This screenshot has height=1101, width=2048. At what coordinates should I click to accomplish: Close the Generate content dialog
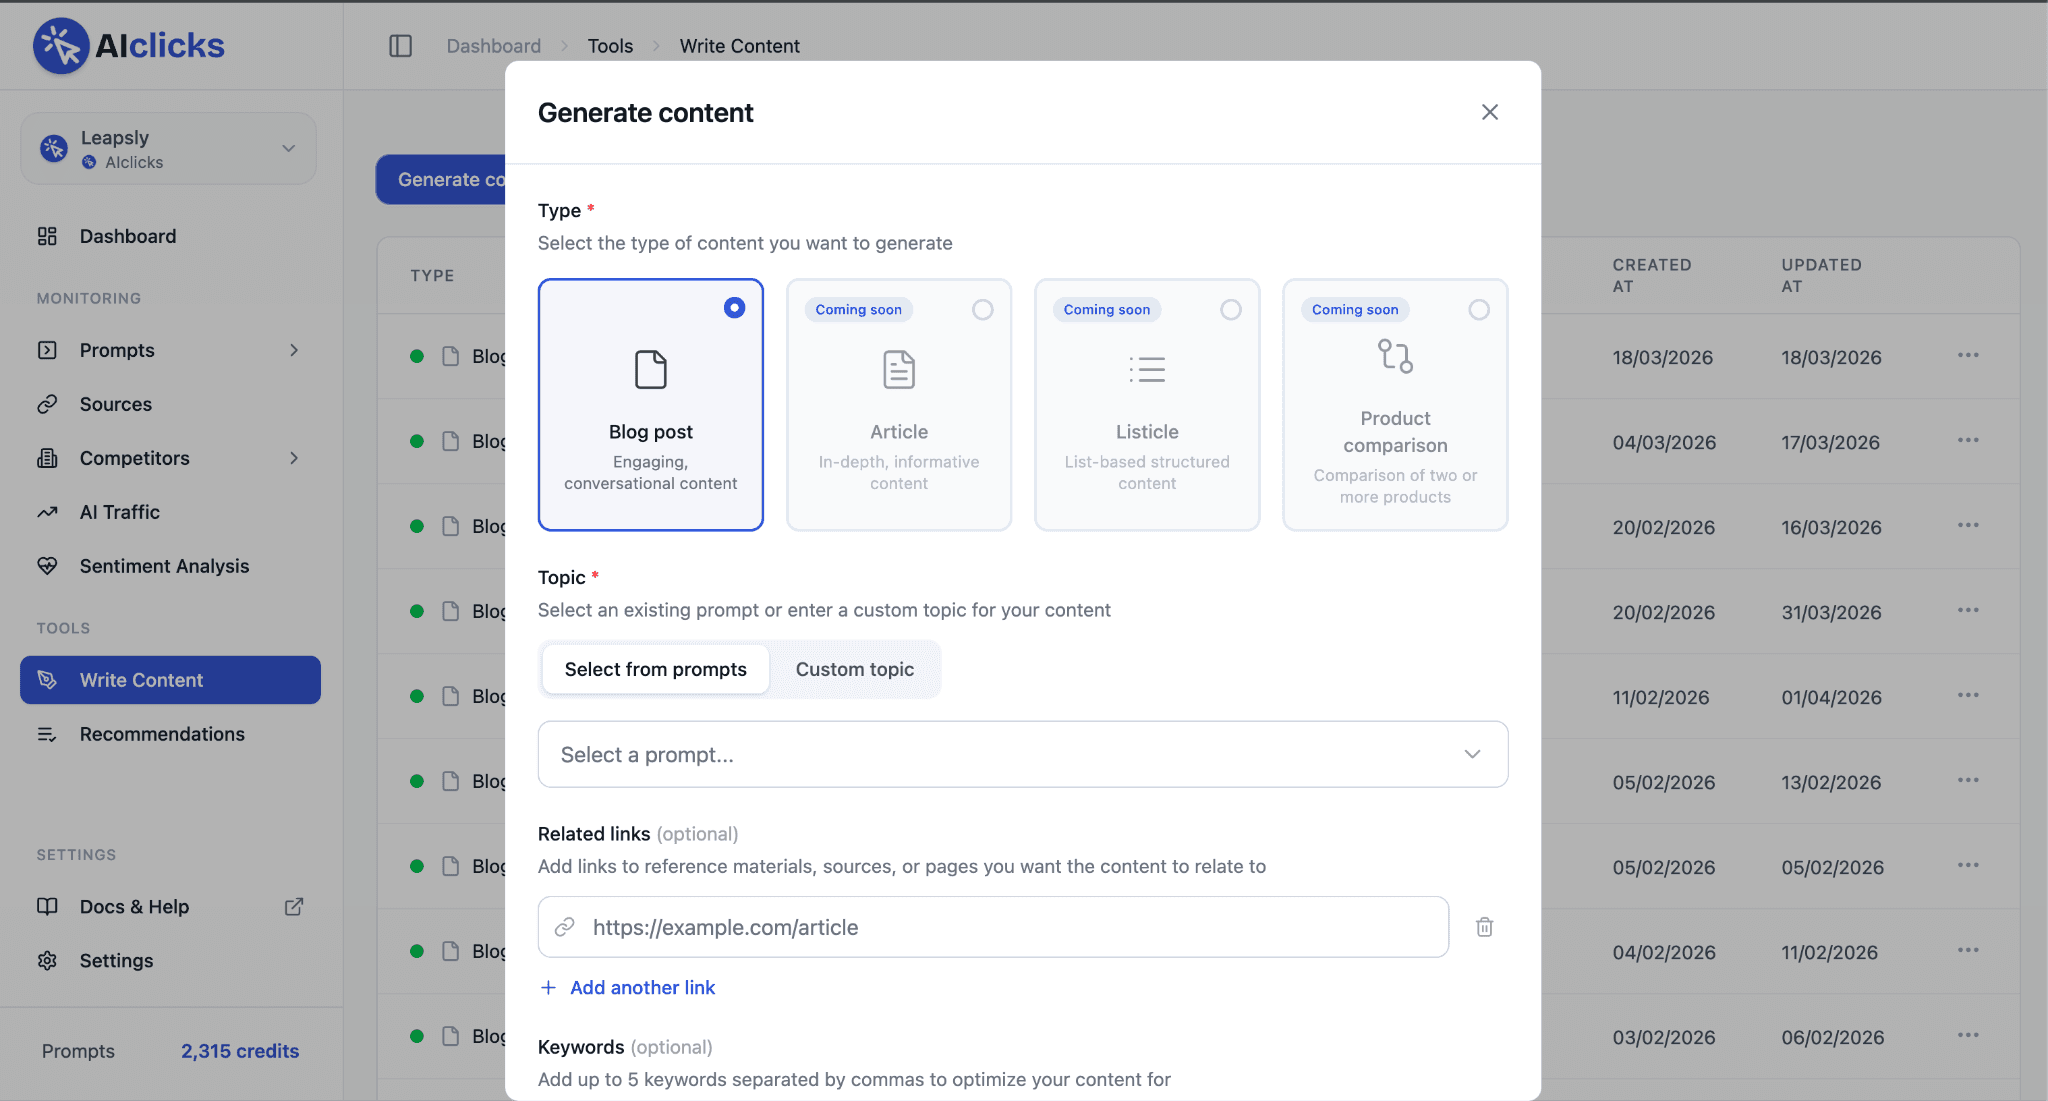click(1489, 112)
